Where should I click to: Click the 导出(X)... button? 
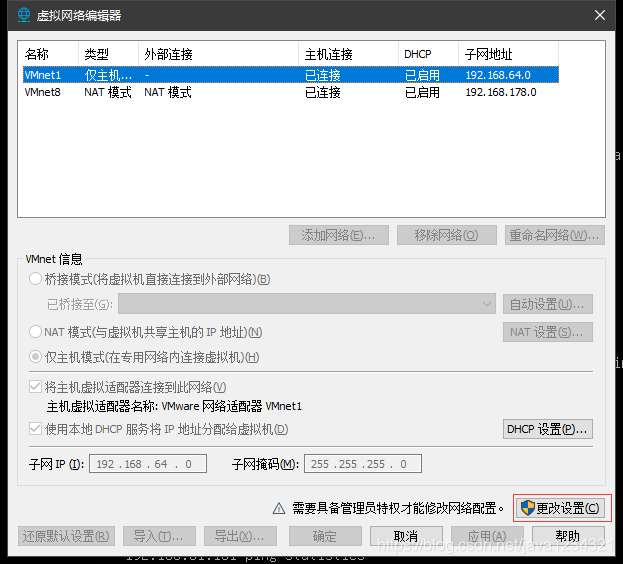(240, 536)
